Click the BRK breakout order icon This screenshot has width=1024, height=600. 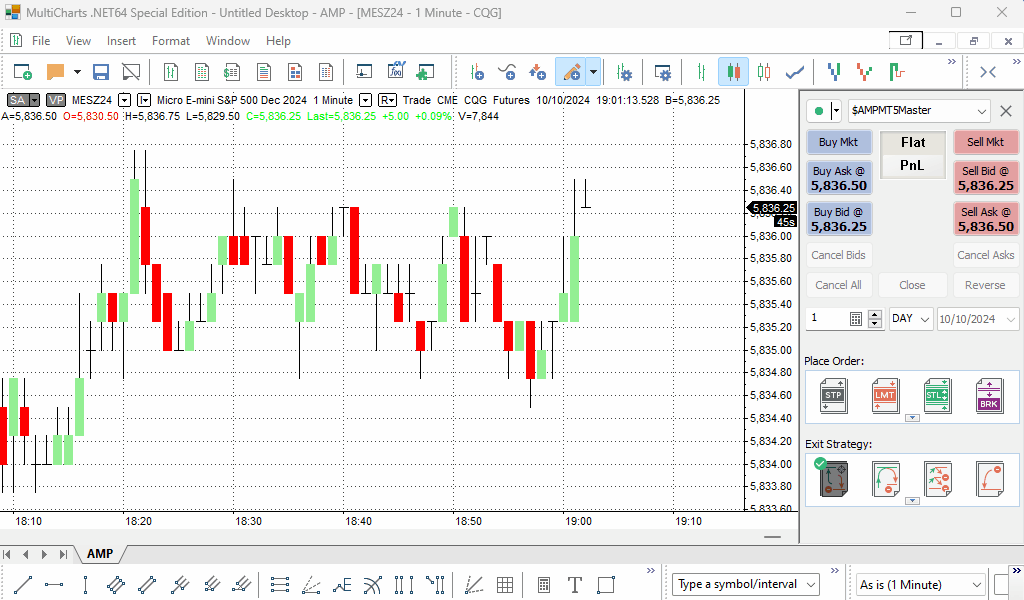click(989, 395)
